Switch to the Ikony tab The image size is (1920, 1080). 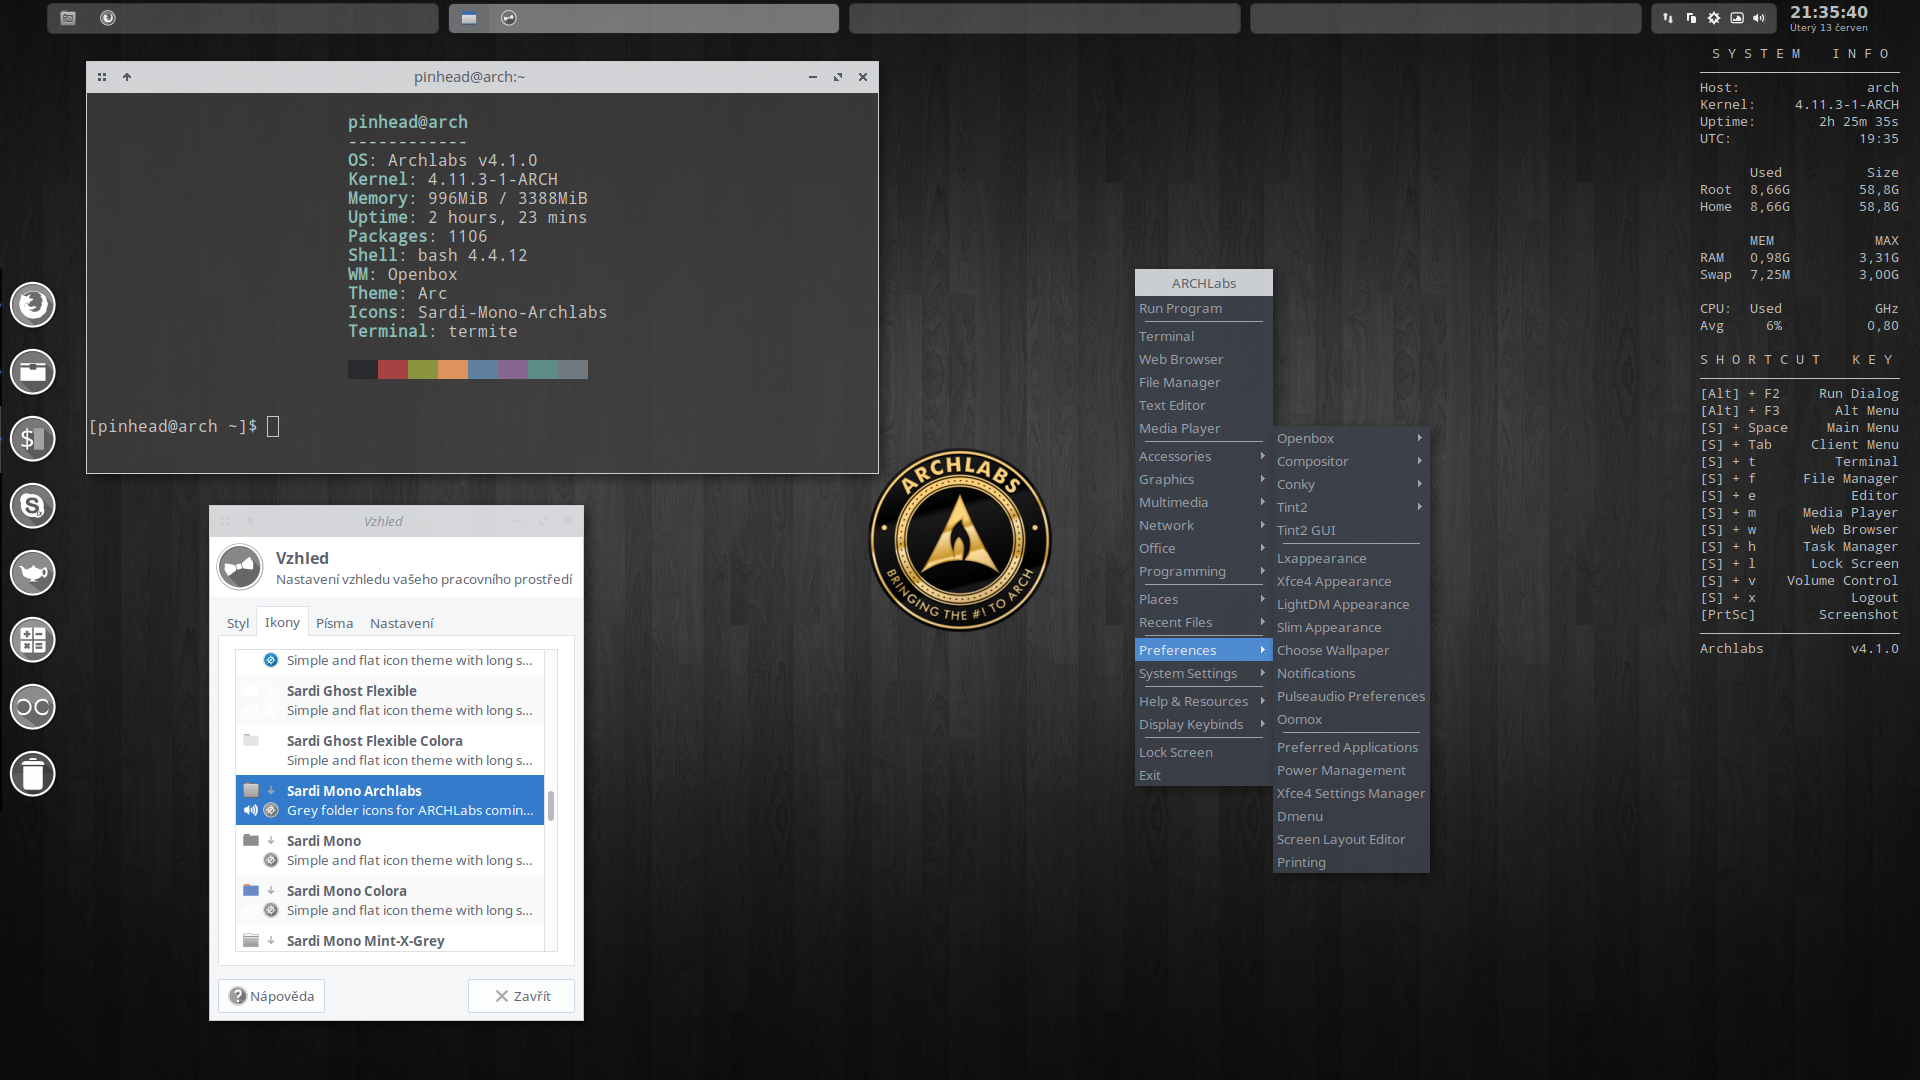coord(282,622)
